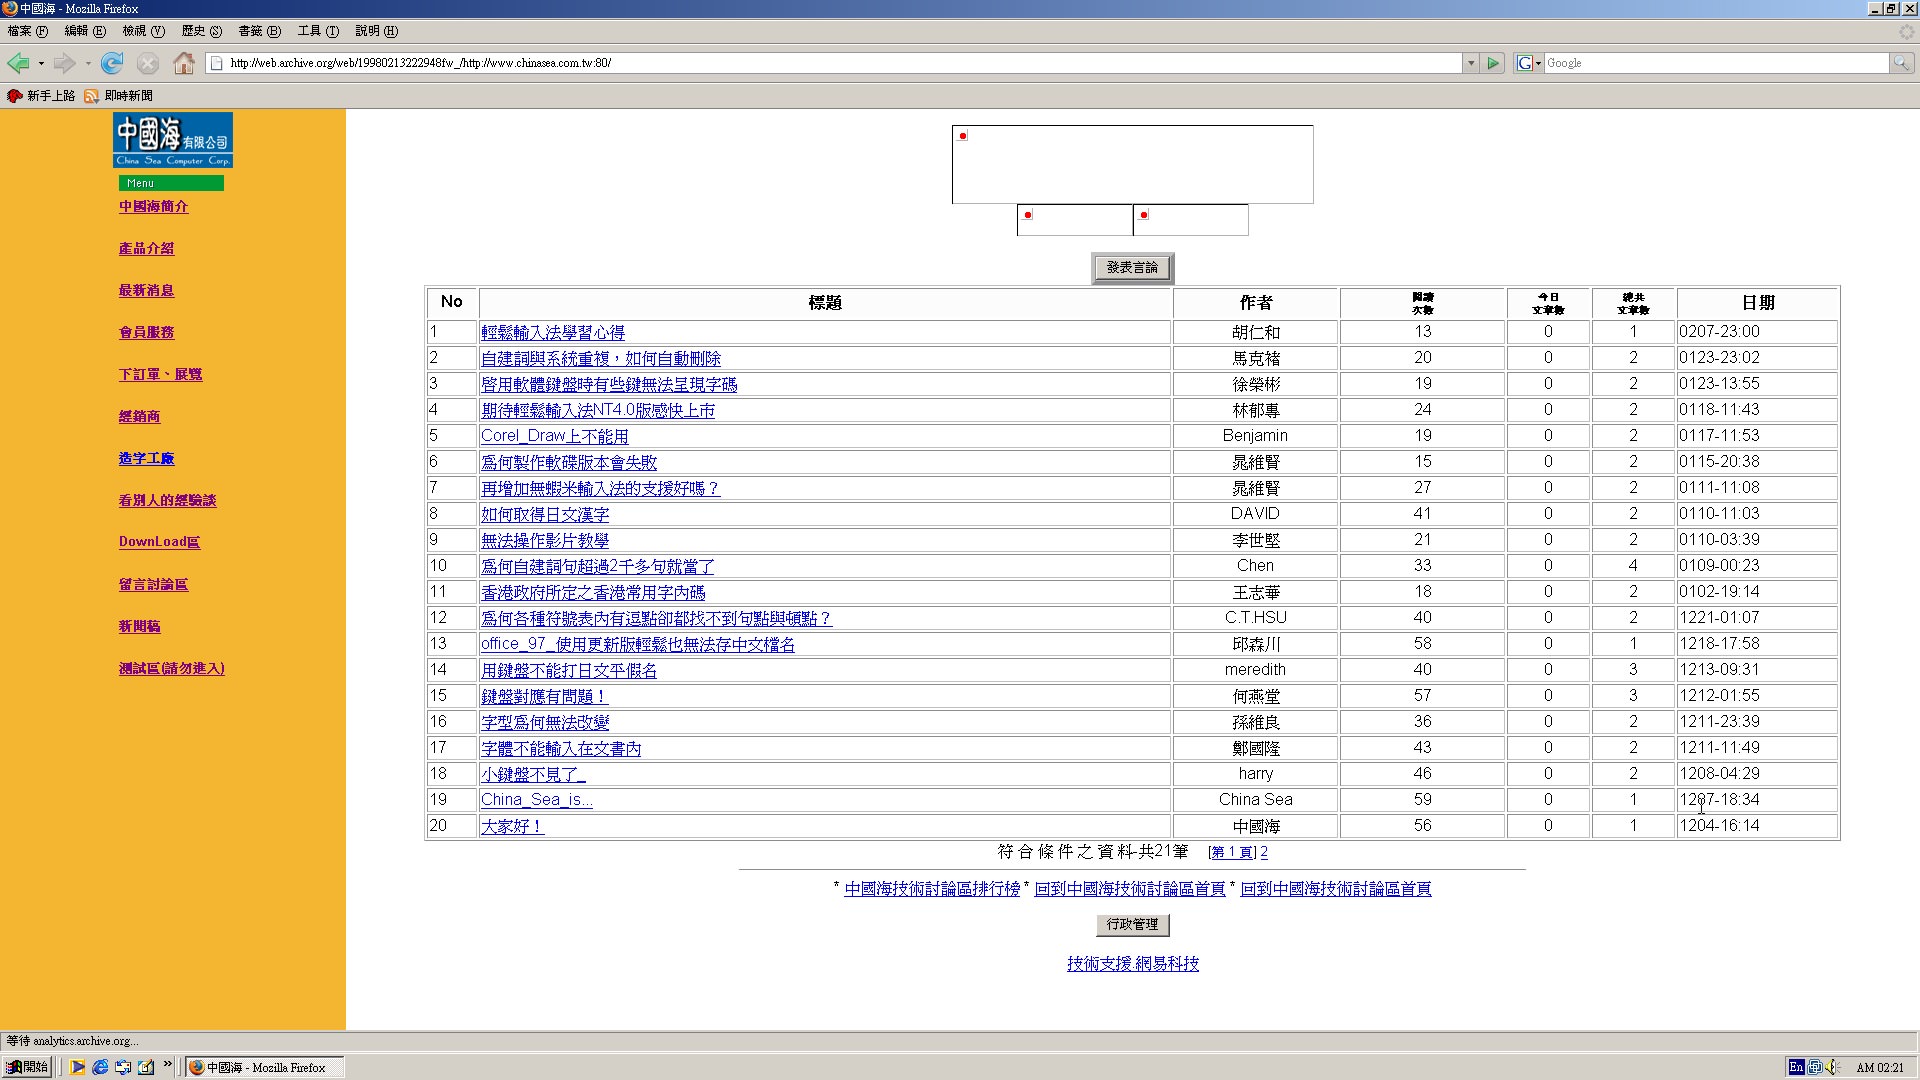
Task: Open the 工具 tools menu
Action: pos(317,31)
